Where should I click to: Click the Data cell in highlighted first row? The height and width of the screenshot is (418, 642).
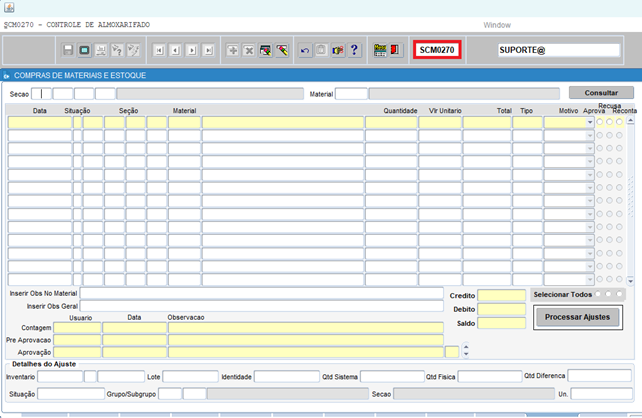(40, 122)
